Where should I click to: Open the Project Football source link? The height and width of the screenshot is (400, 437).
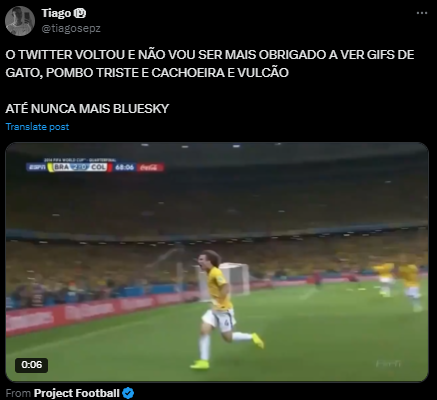77,393
